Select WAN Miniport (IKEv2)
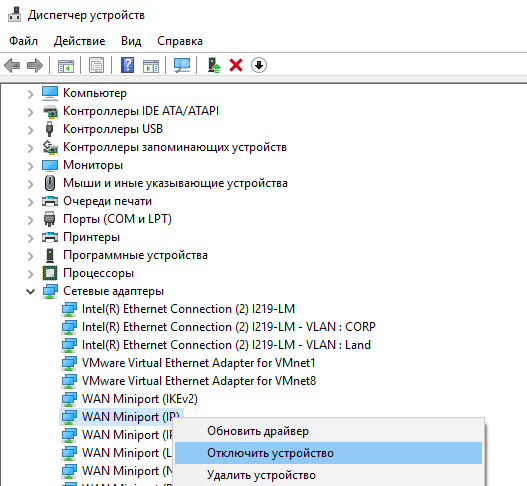The image size is (527, 486). pyautogui.click(x=140, y=399)
